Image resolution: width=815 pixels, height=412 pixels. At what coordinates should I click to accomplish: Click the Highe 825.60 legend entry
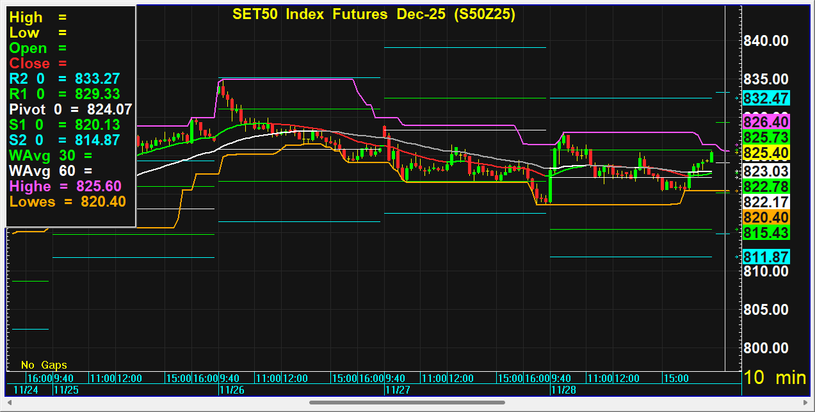[66, 186]
